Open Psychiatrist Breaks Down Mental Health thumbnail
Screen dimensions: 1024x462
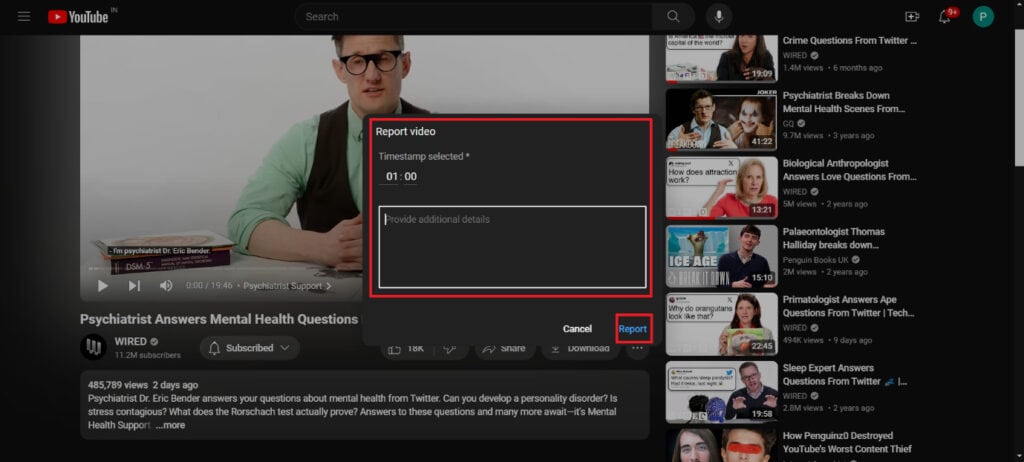(x=722, y=120)
